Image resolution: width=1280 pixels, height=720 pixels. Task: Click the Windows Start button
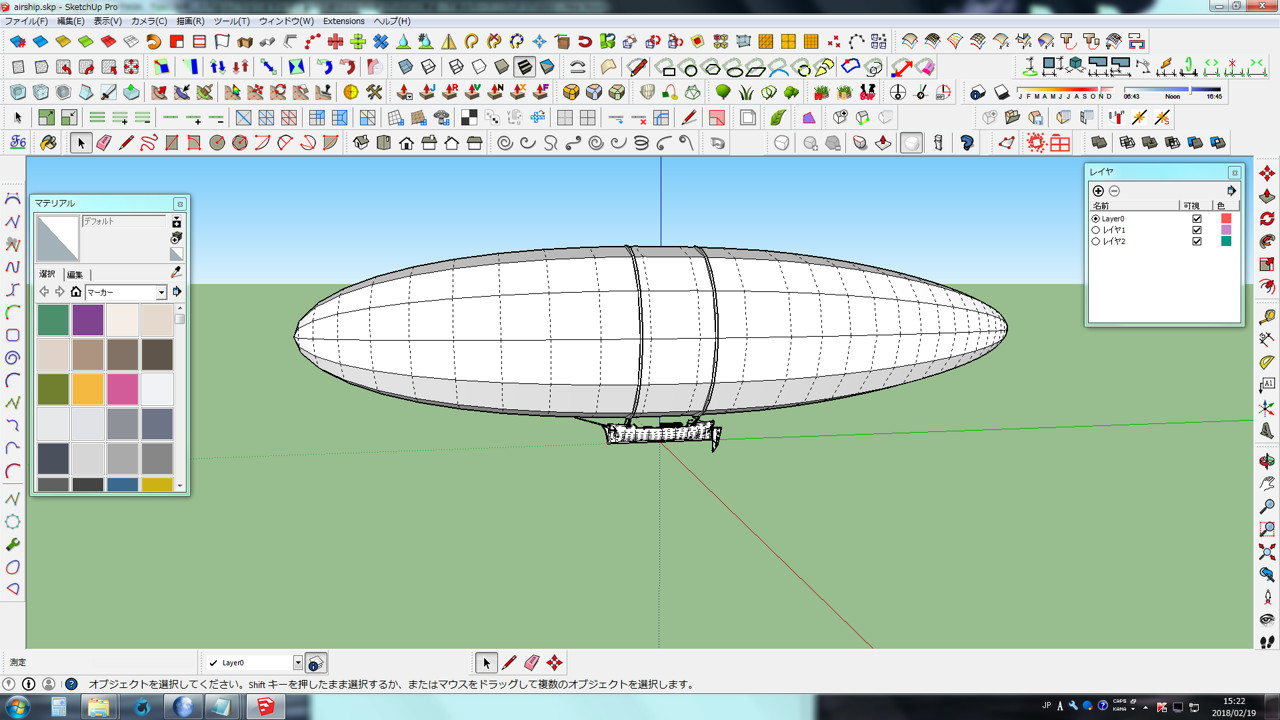click(x=17, y=707)
